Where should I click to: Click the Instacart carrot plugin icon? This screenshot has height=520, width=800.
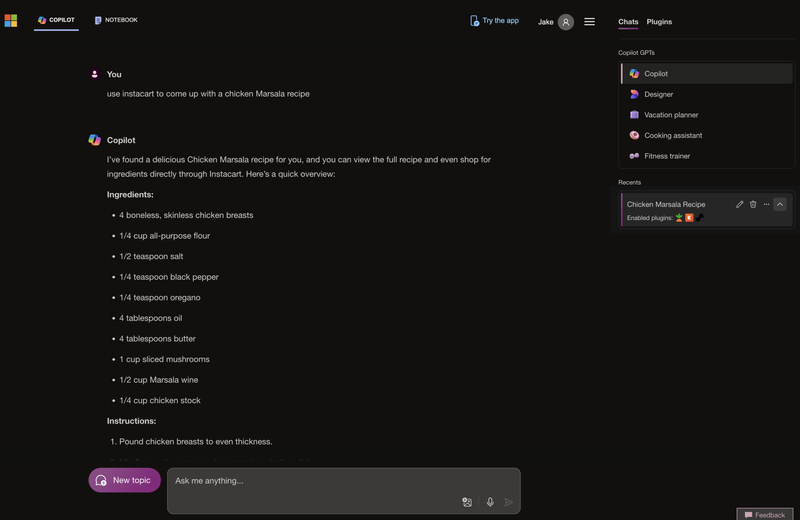[x=679, y=217]
